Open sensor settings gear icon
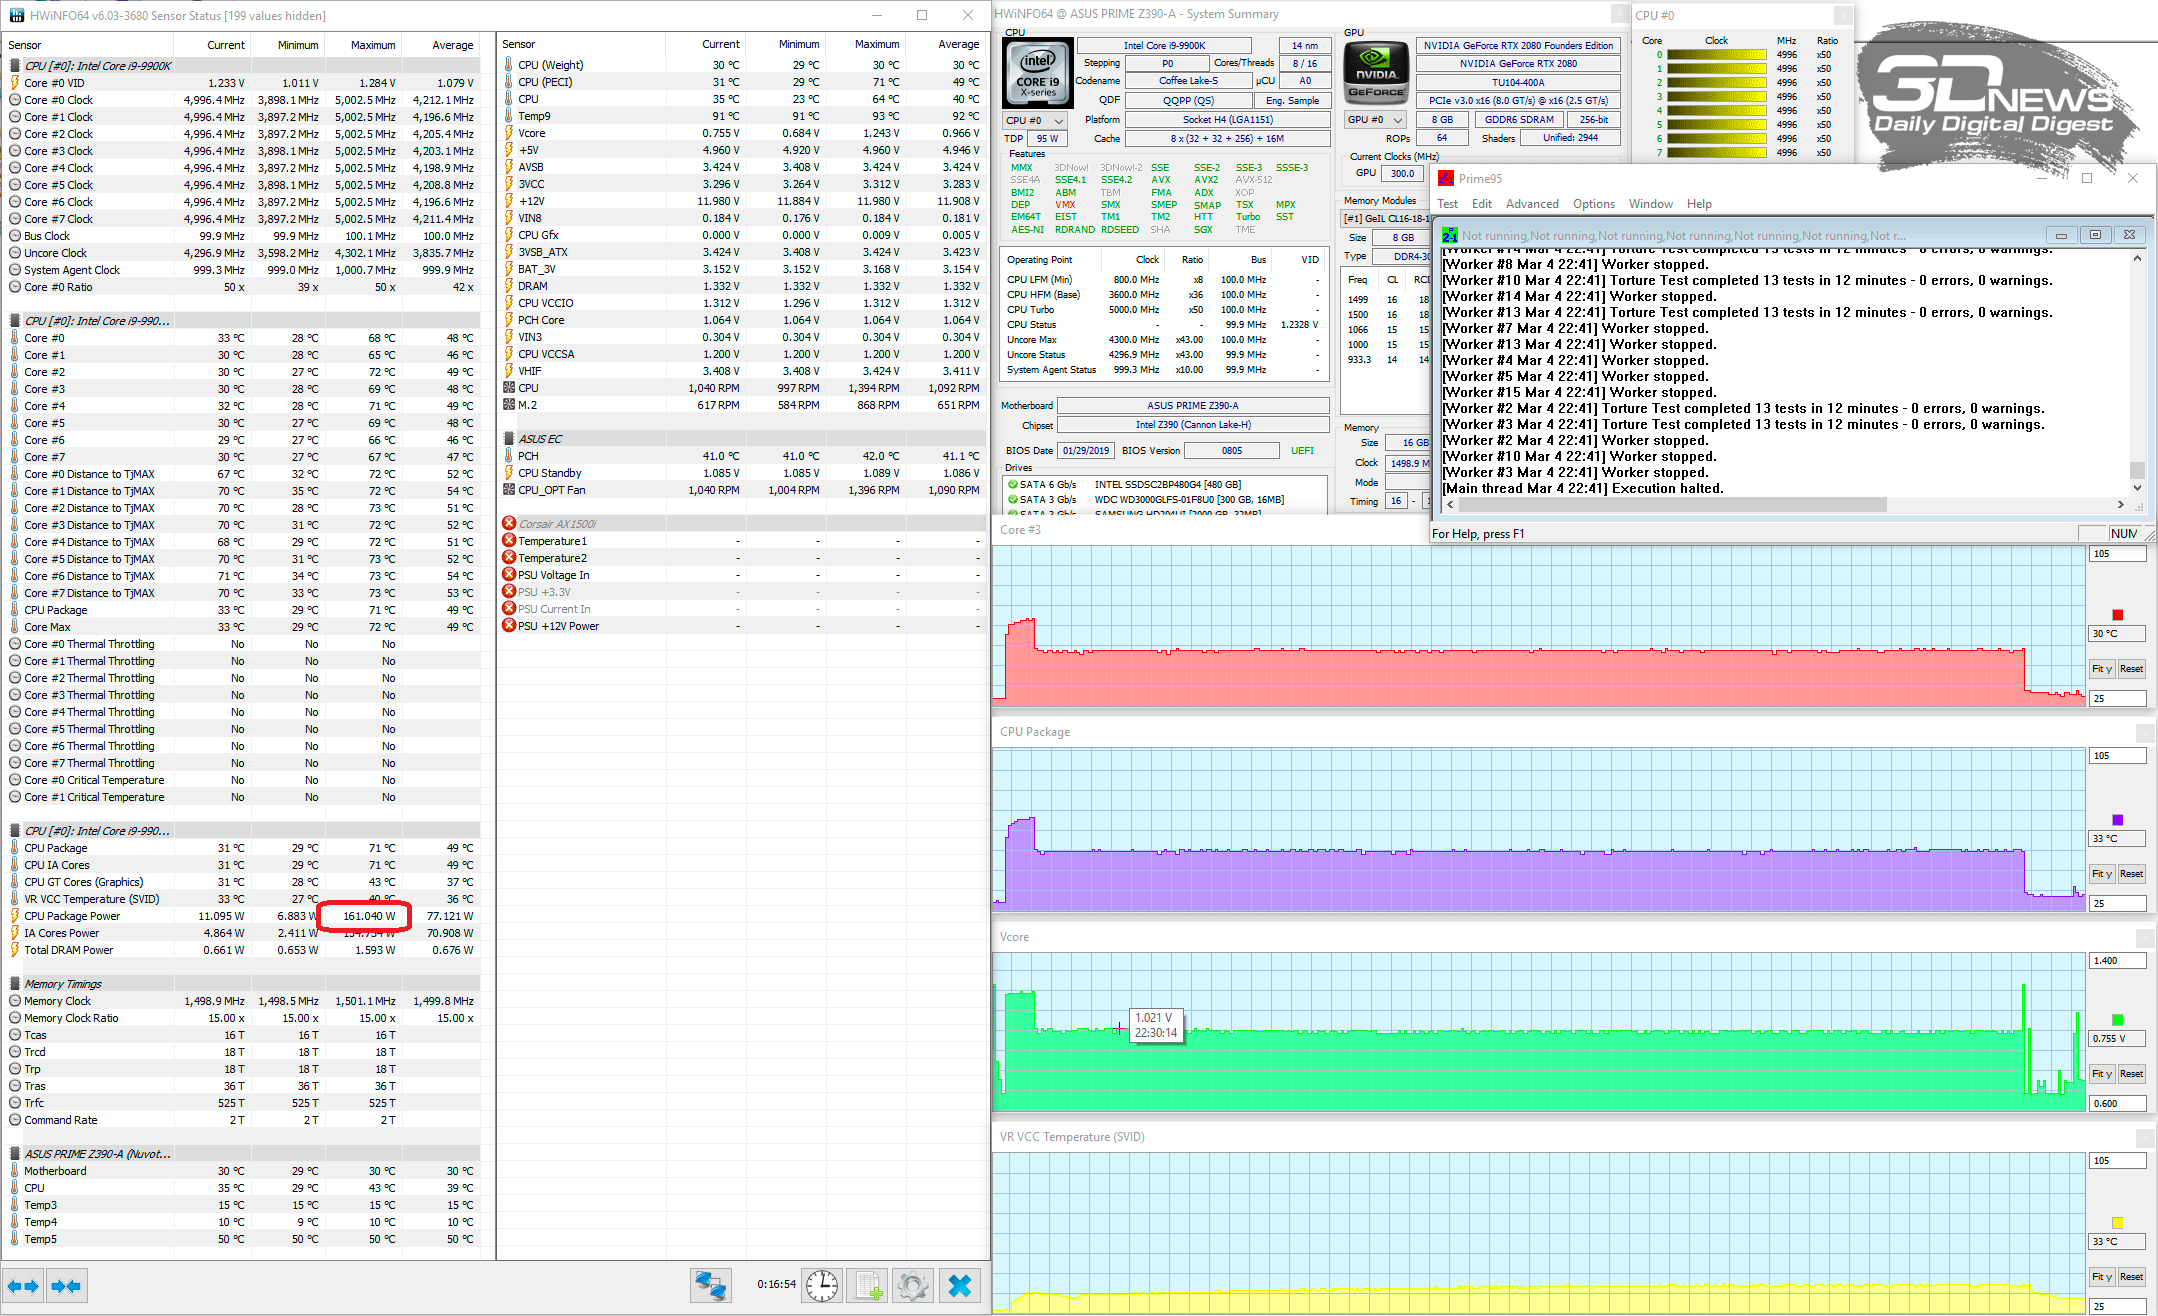Image resolution: width=2158 pixels, height=1316 pixels. pyautogui.click(x=912, y=1286)
